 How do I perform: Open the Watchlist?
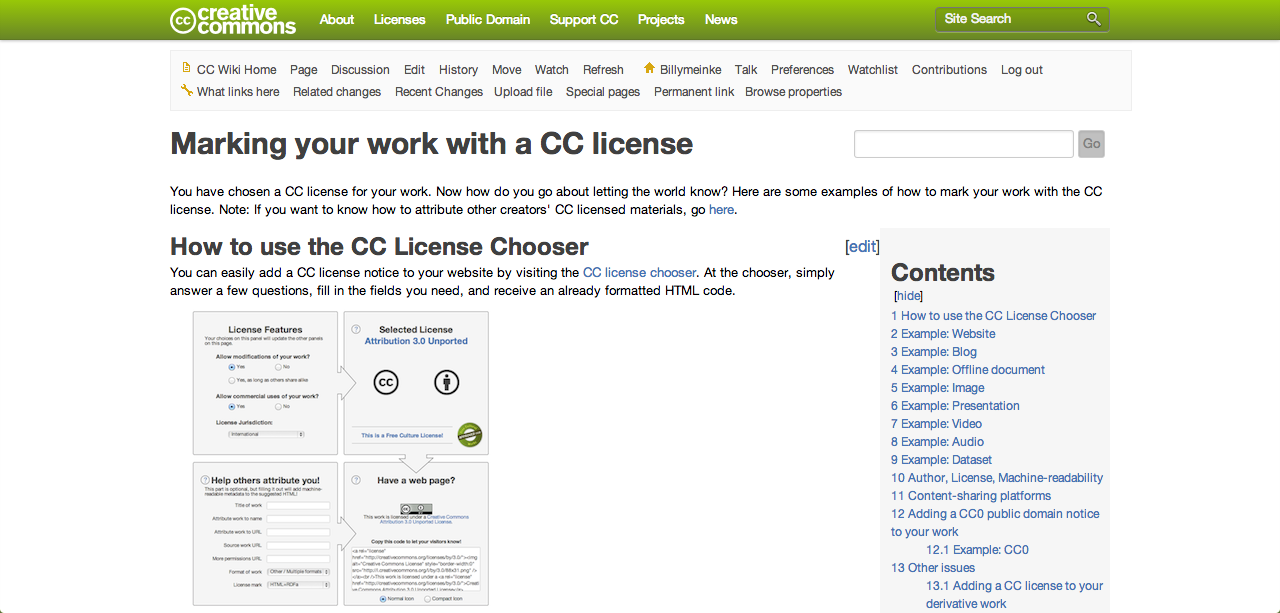point(873,70)
